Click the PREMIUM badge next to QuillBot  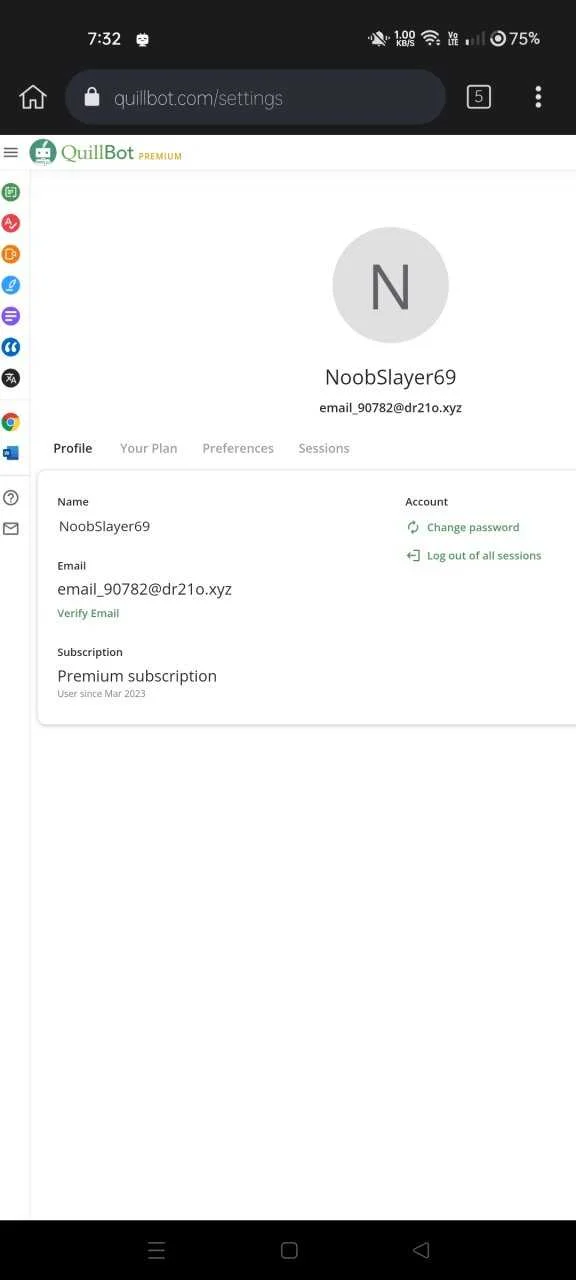(x=160, y=156)
